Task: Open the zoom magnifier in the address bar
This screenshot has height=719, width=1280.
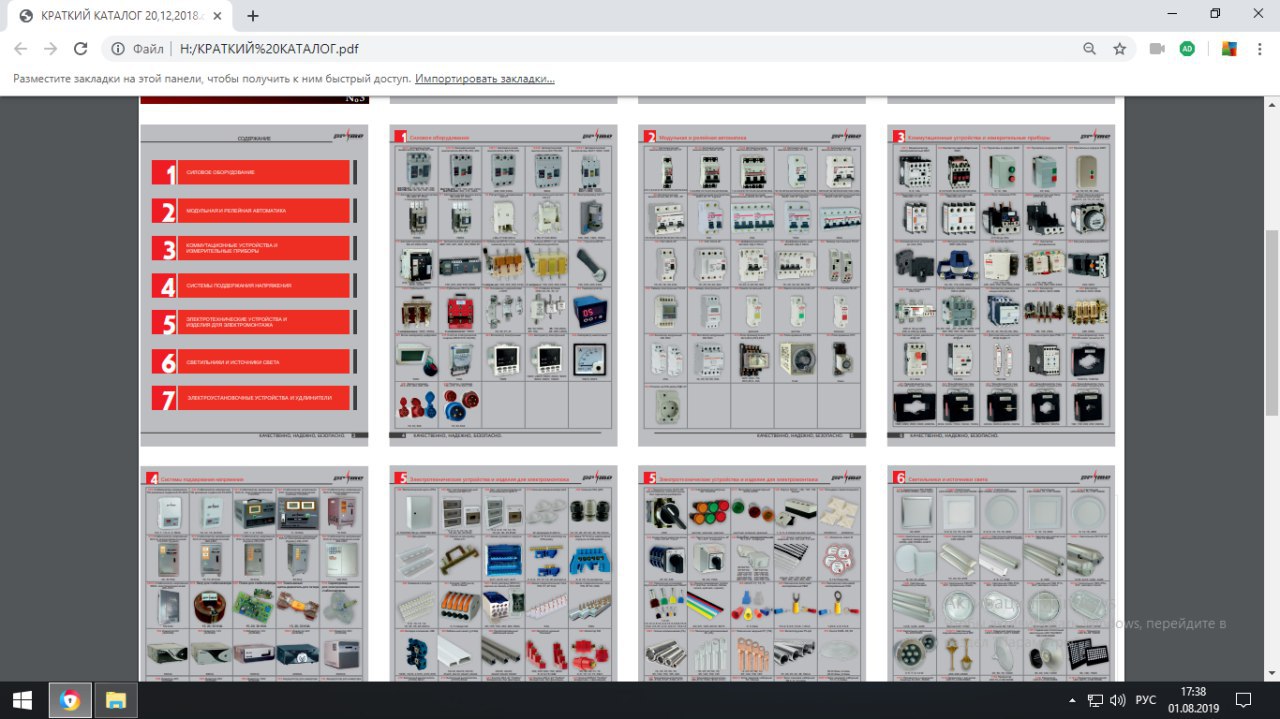Action: point(1090,48)
